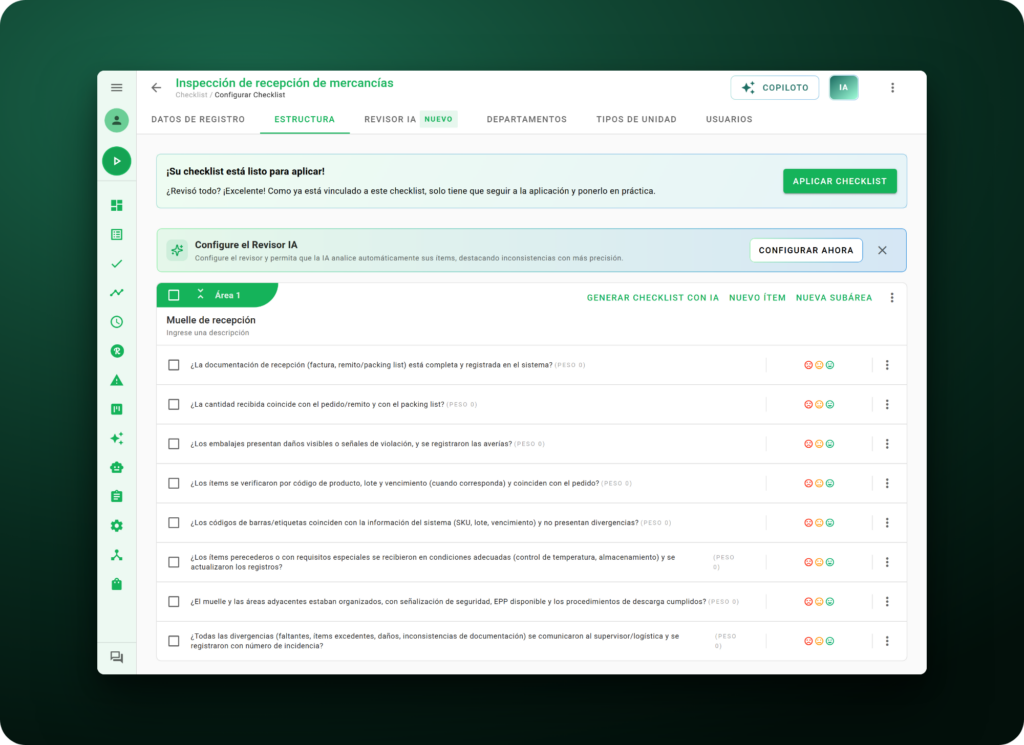Open the robot icon in sidebar
The image size is (1024, 745).
pyautogui.click(x=116, y=468)
